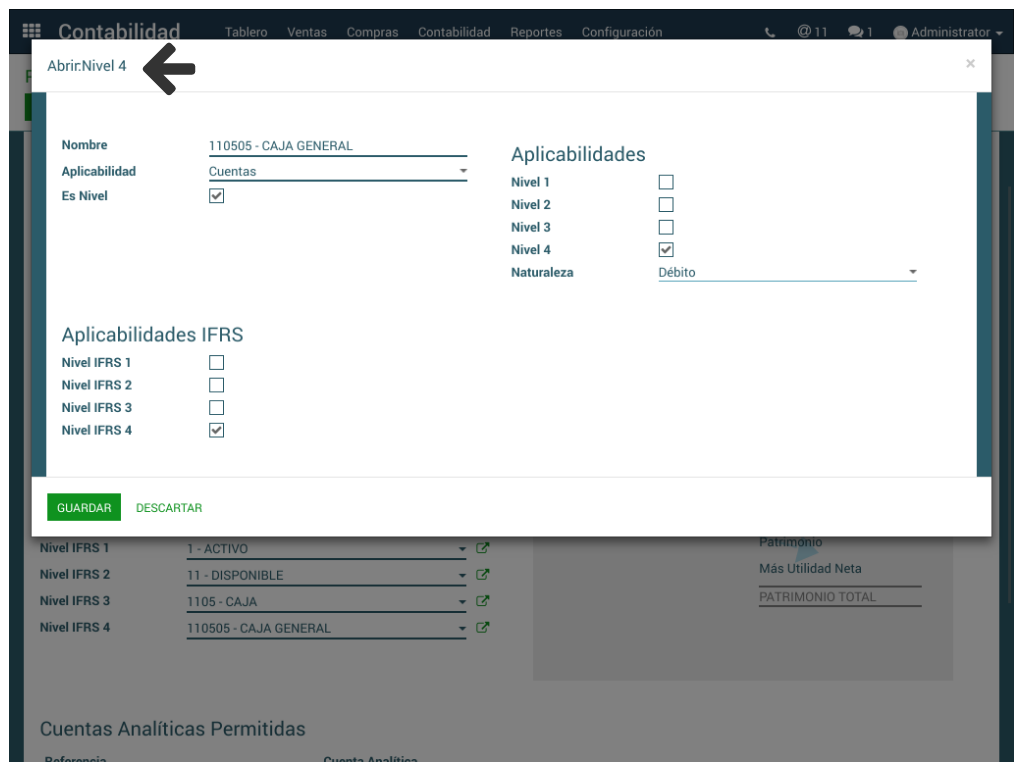This screenshot has width=1023, height=767.
Task: Click the Descartar link
Action: tap(169, 508)
